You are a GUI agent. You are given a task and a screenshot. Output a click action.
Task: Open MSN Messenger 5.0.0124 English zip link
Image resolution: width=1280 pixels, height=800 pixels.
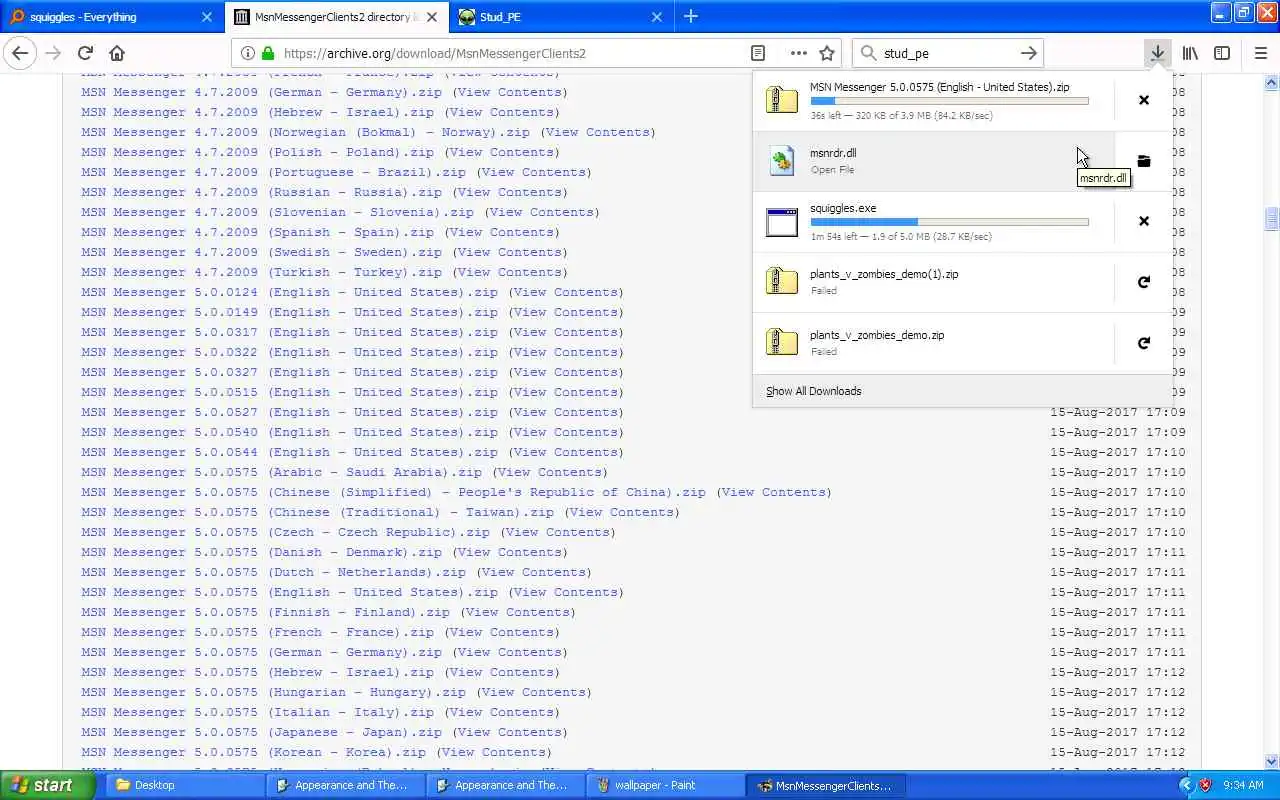pos(289,292)
